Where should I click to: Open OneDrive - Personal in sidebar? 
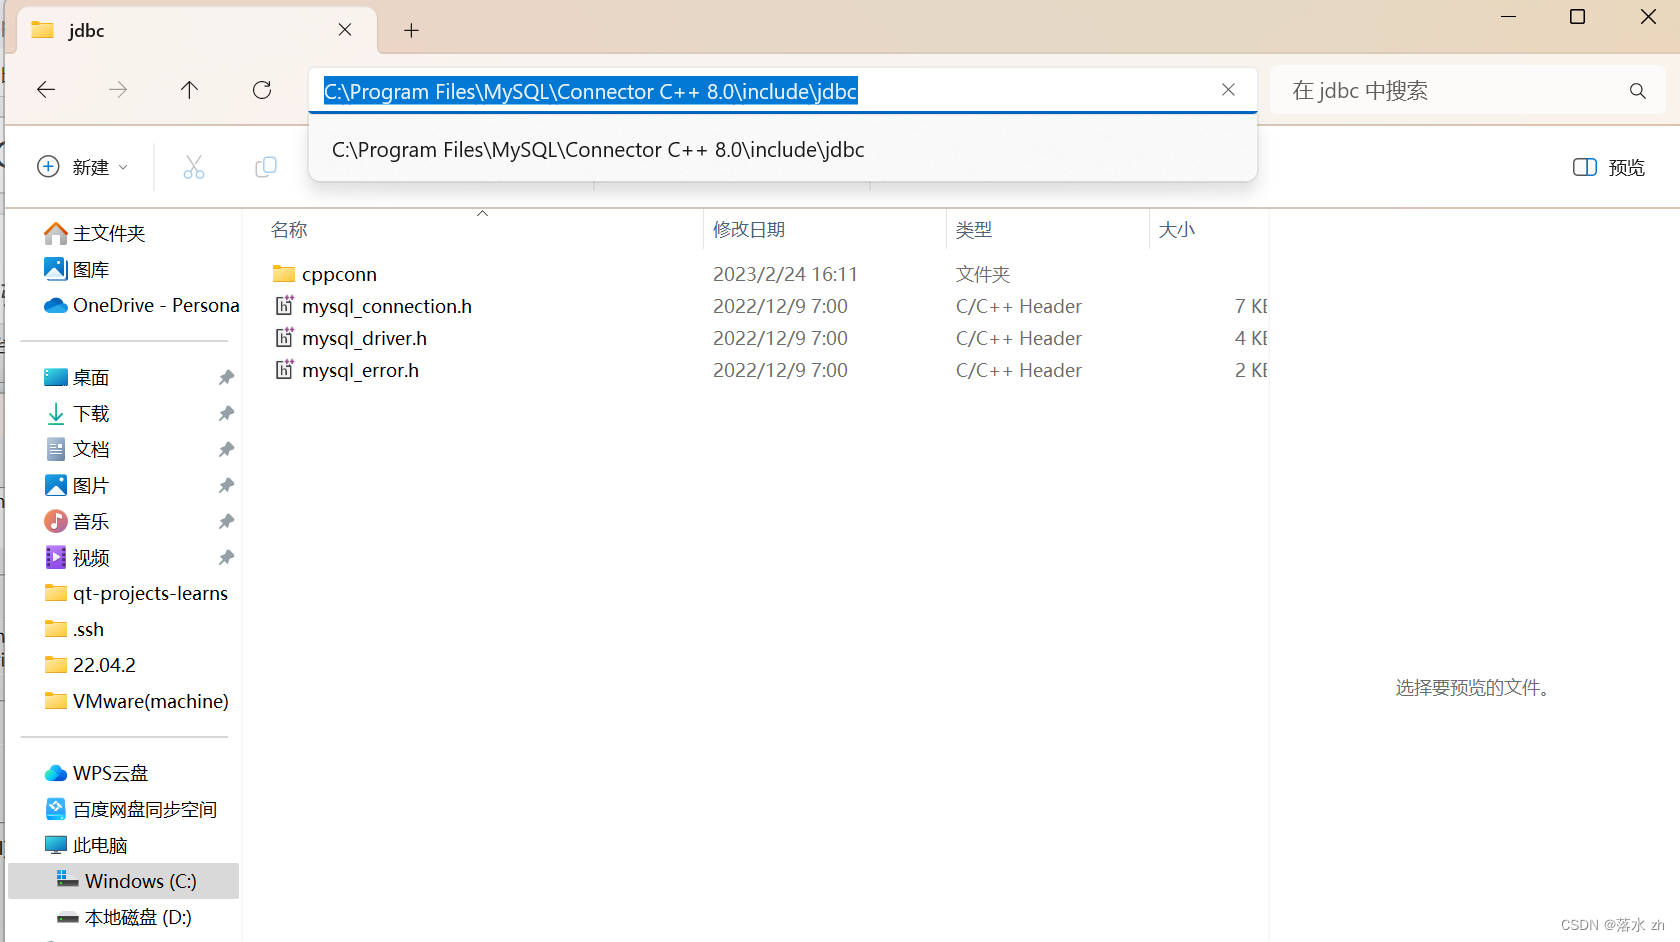click(141, 305)
